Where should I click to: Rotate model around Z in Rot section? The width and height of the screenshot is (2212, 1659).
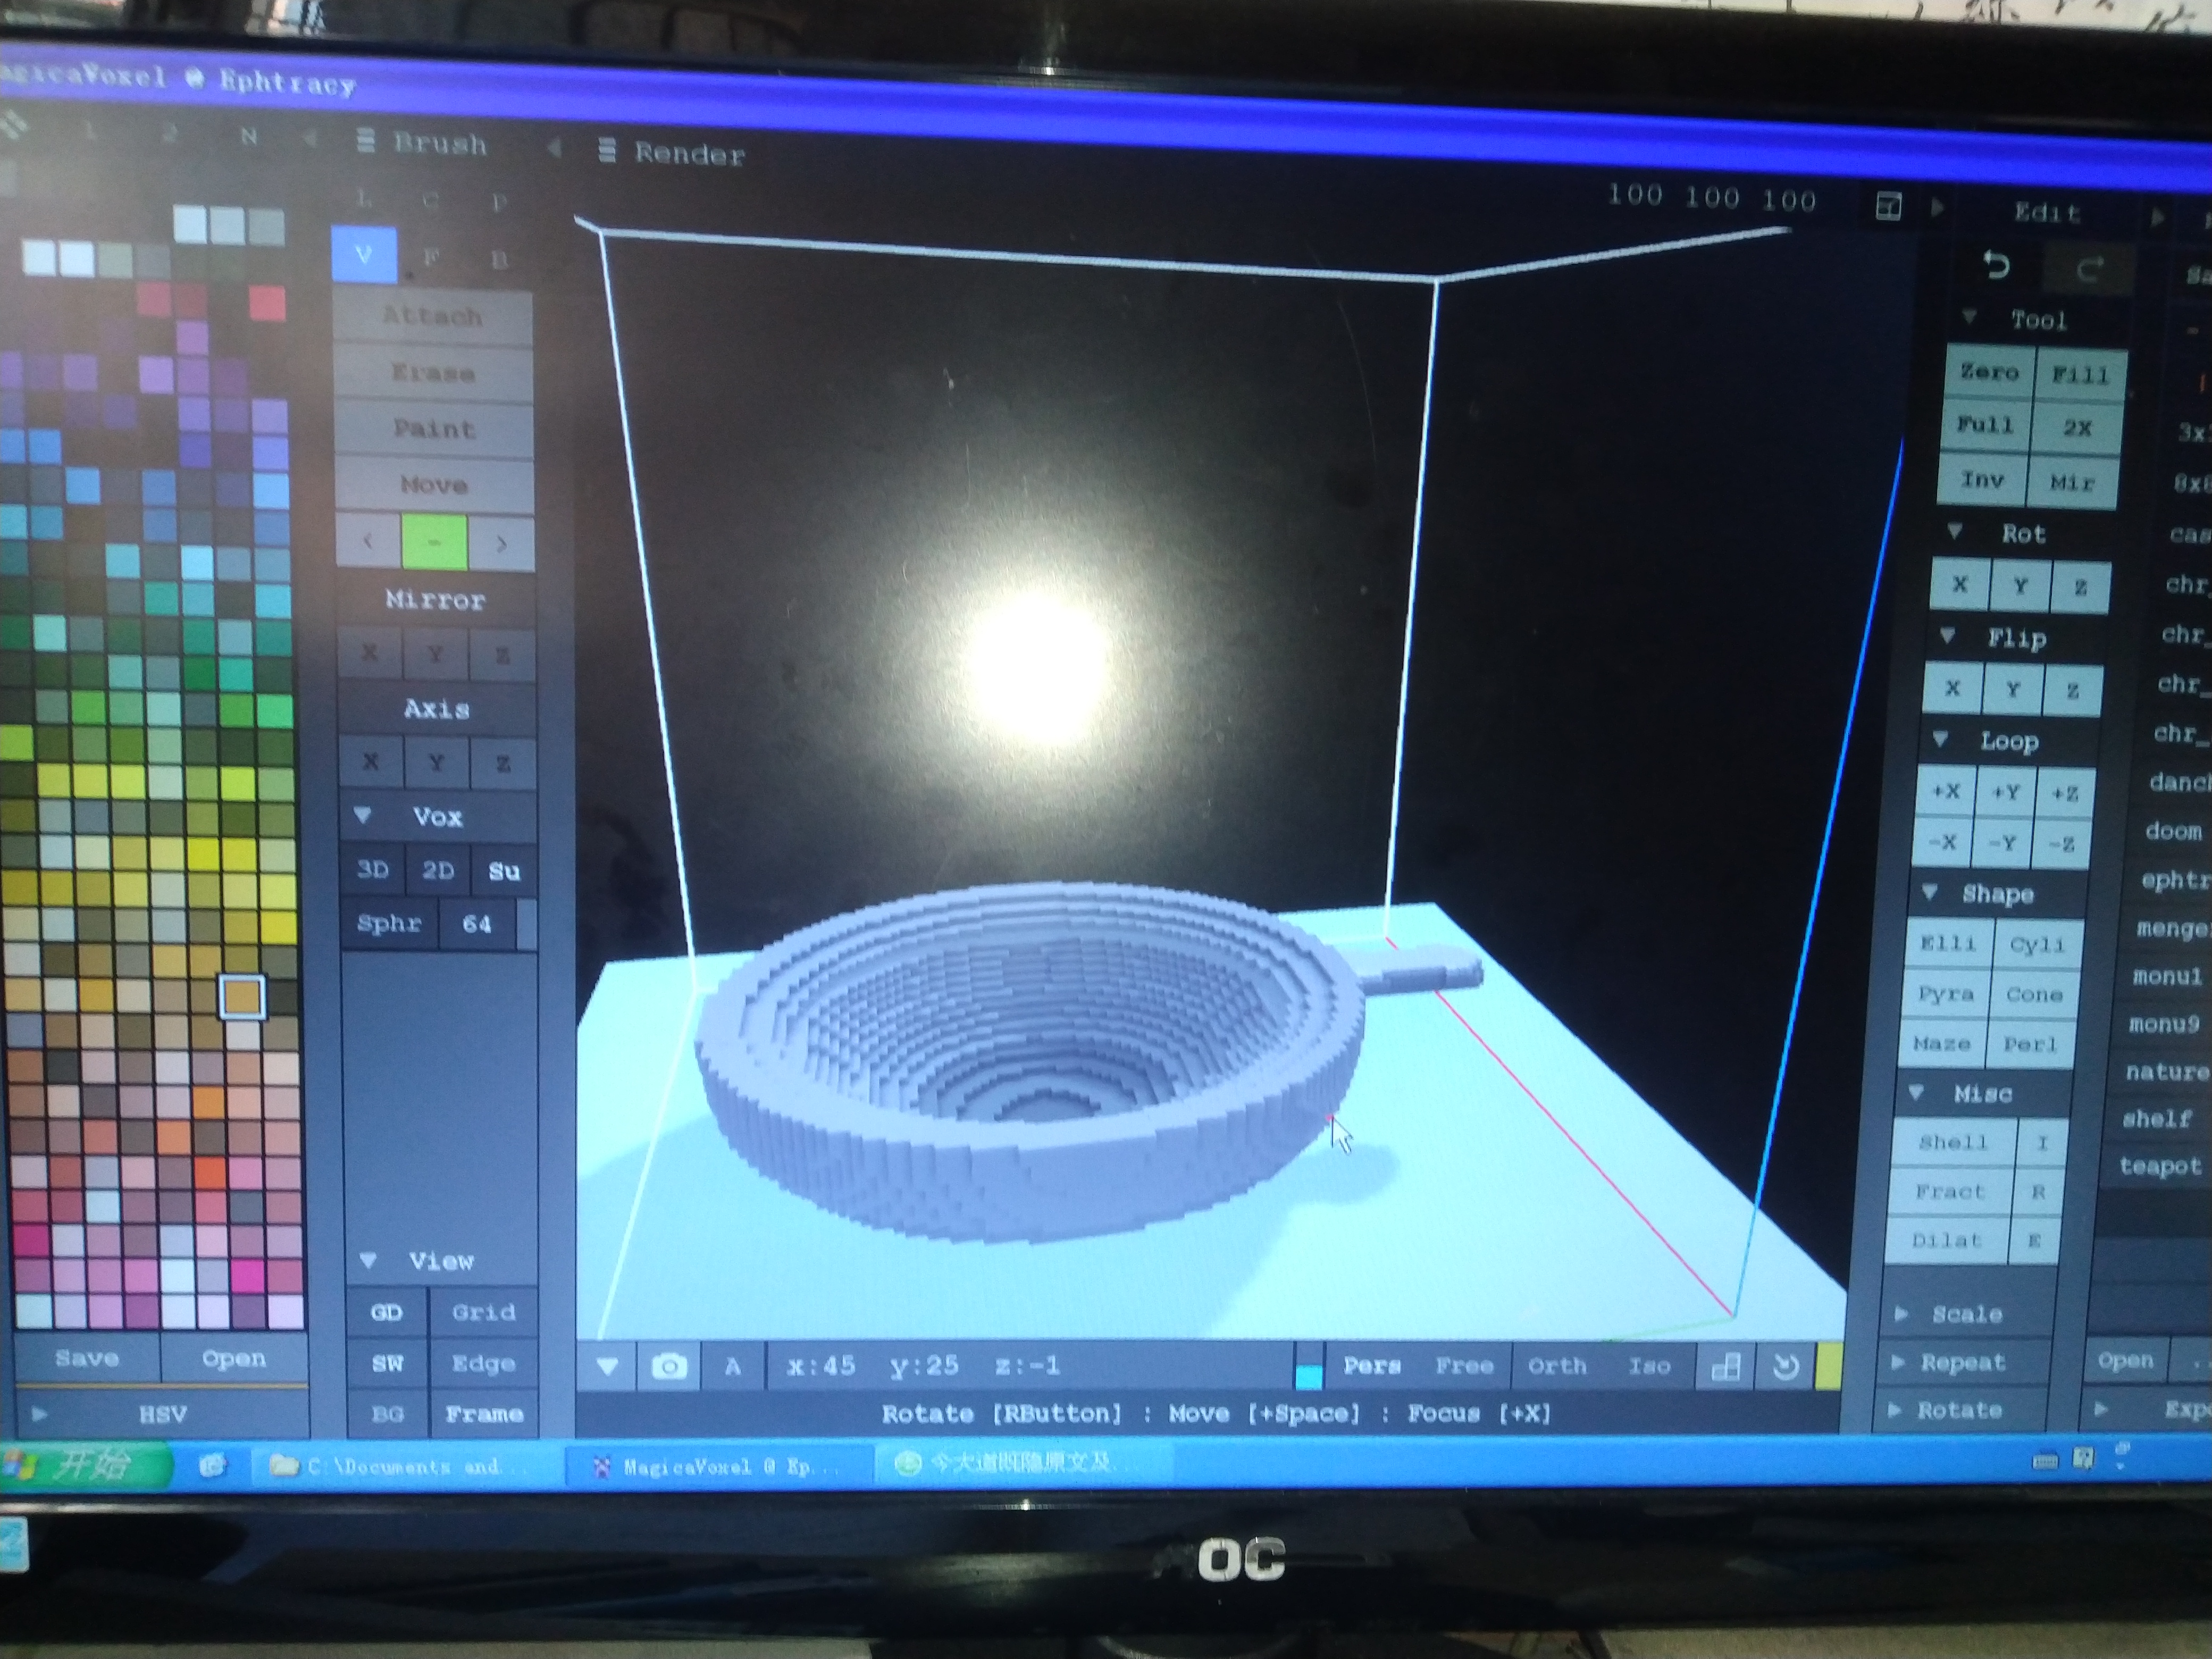(2080, 588)
